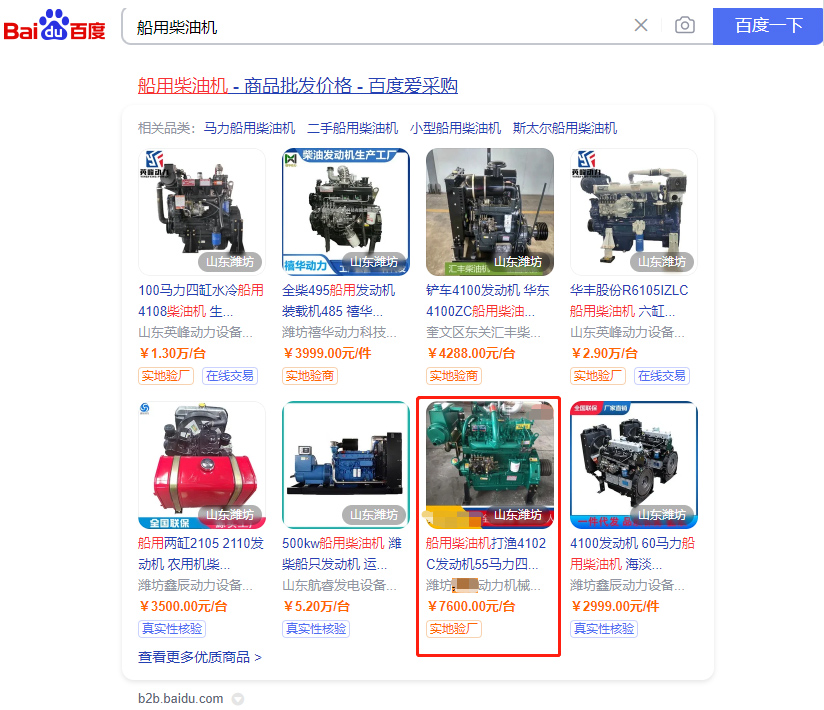Click 实地验商 tag under ¥3999.00元/件
The width and height of the screenshot is (824, 710).
click(x=310, y=376)
